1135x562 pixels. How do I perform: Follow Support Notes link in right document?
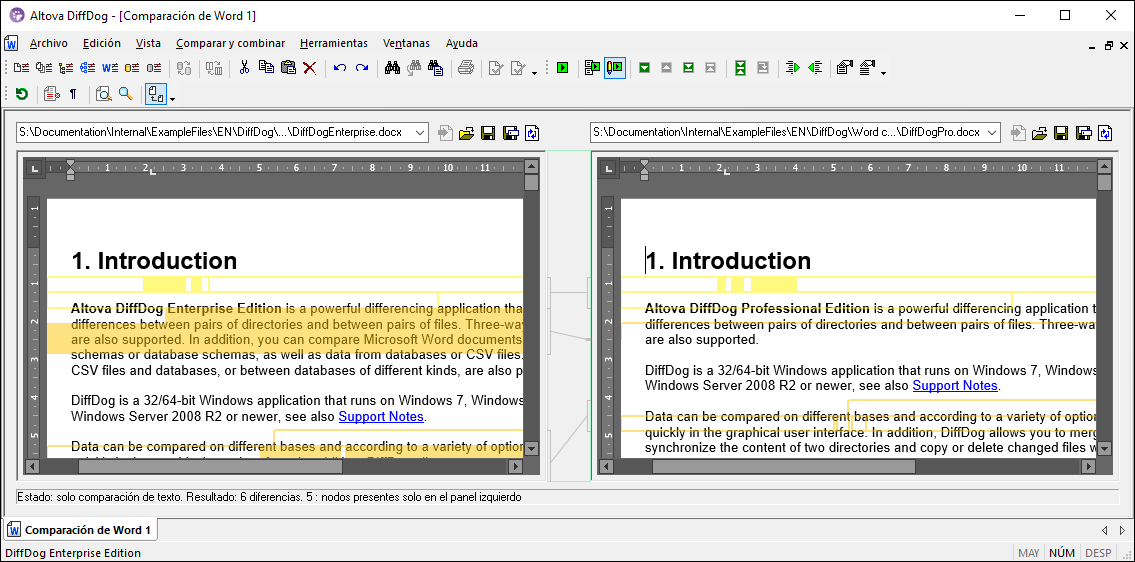pyautogui.click(x=955, y=386)
